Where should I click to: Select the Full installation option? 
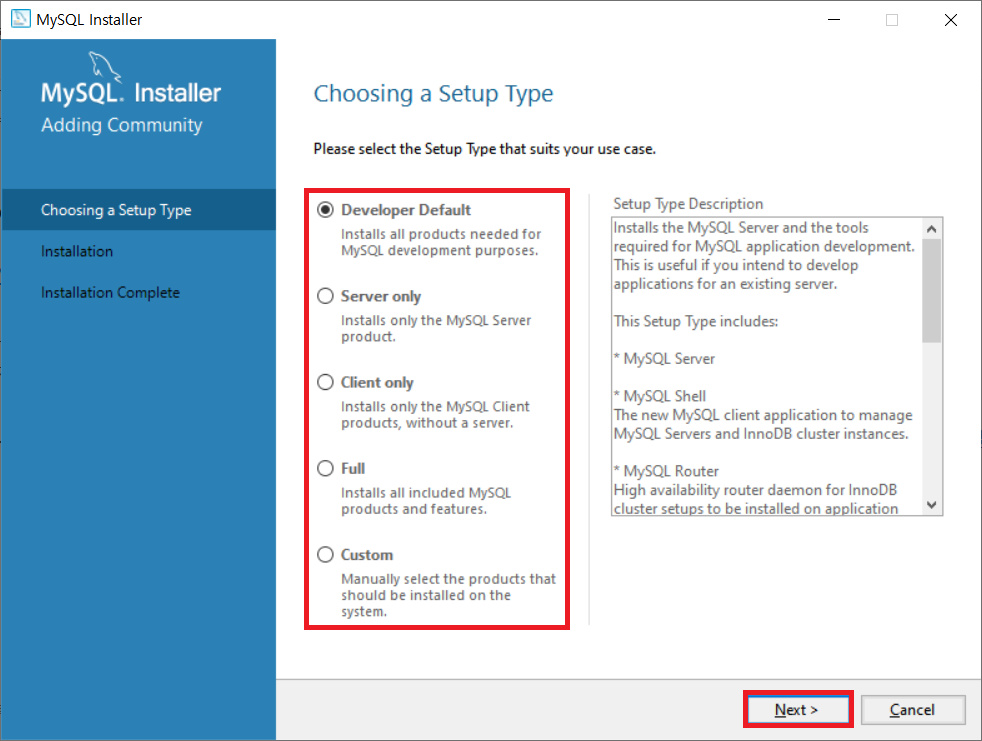pyautogui.click(x=325, y=469)
